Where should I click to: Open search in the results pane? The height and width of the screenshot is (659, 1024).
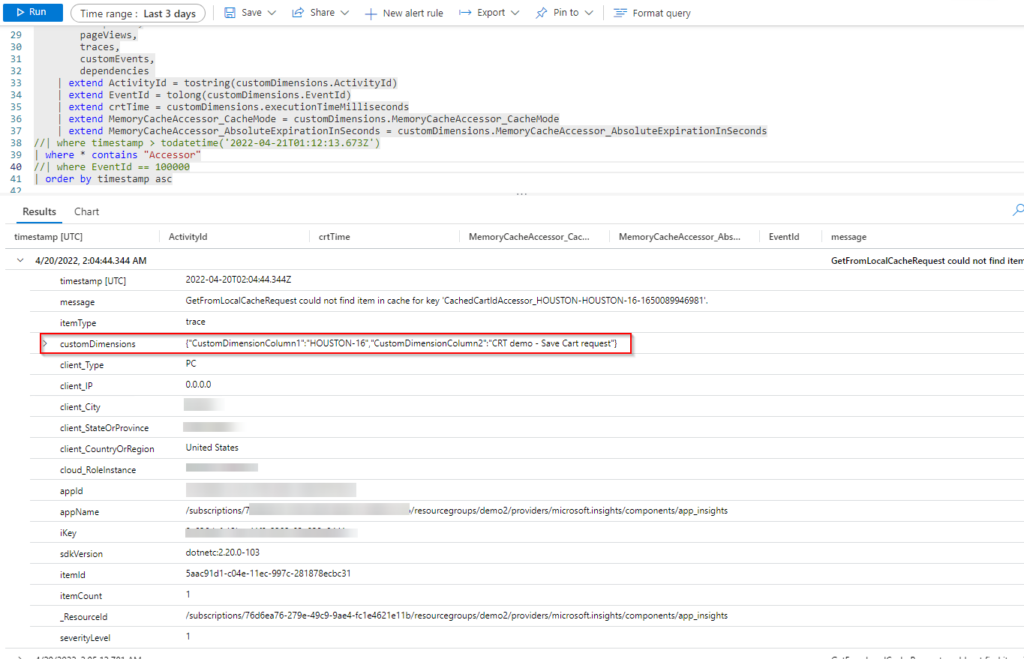coord(1017,210)
